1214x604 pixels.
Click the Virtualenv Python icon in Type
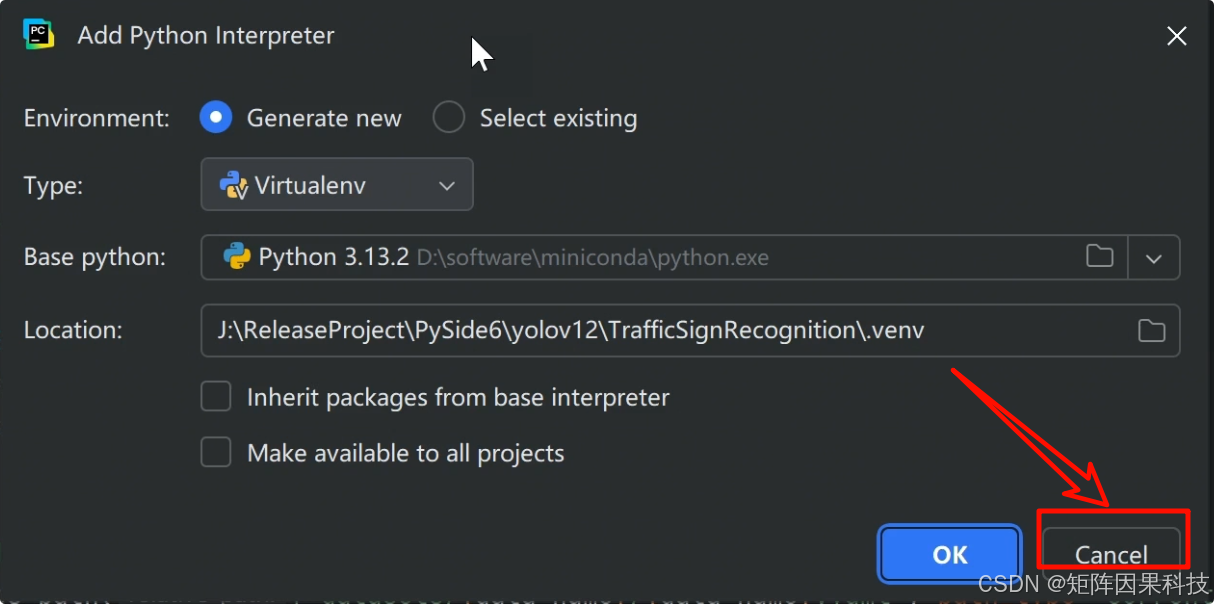pyautogui.click(x=233, y=185)
